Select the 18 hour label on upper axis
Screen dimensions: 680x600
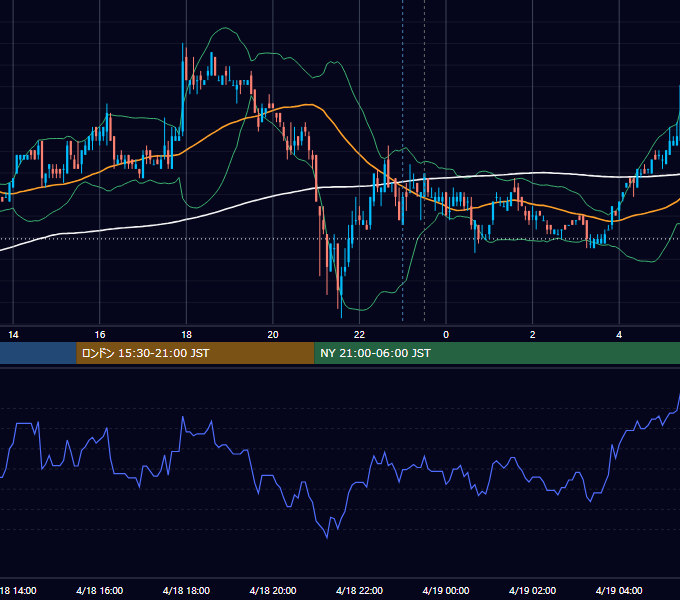pyautogui.click(x=186, y=335)
